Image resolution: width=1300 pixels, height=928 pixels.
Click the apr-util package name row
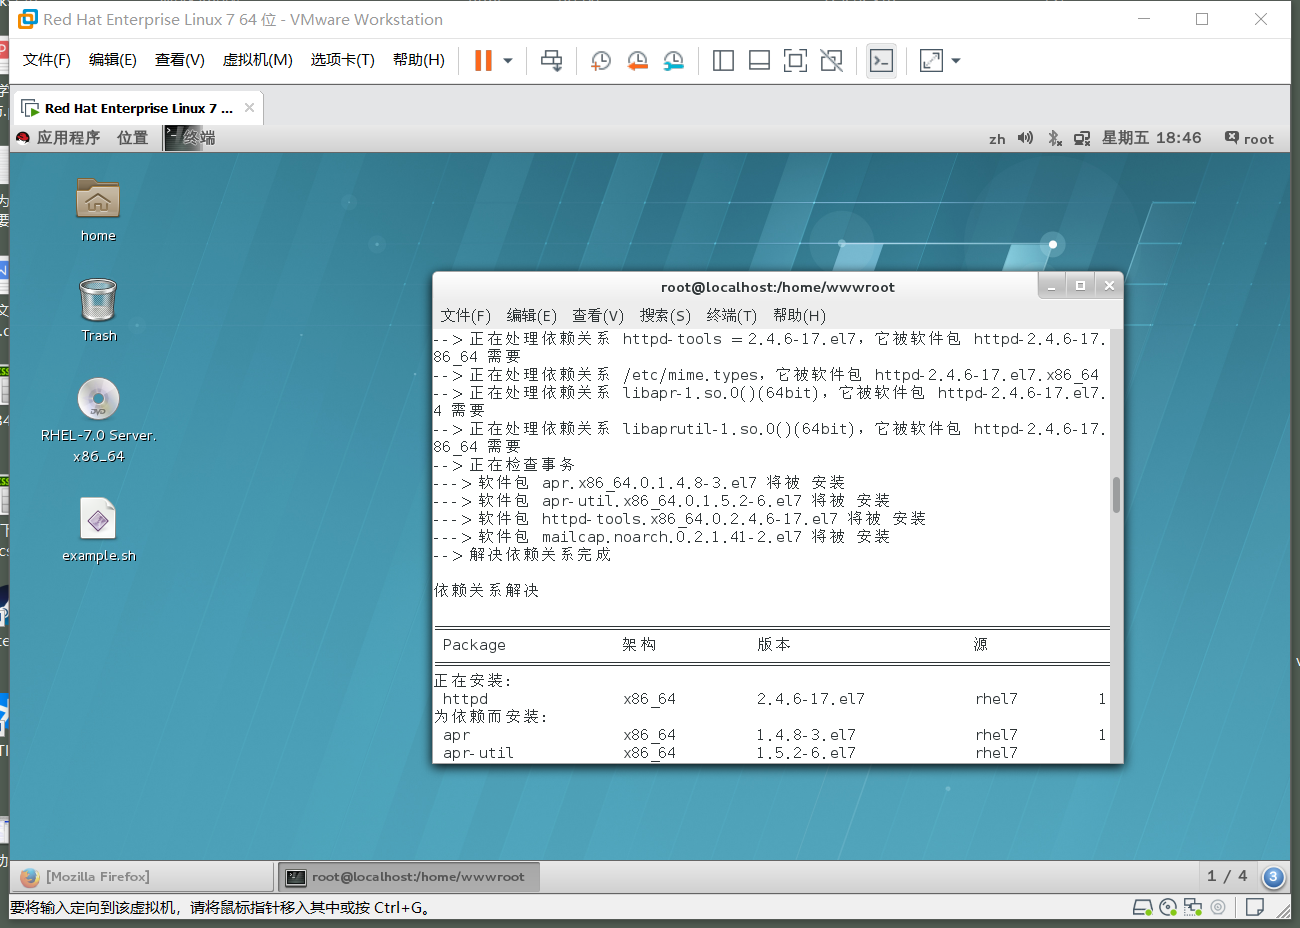pyautogui.click(x=772, y=753)
